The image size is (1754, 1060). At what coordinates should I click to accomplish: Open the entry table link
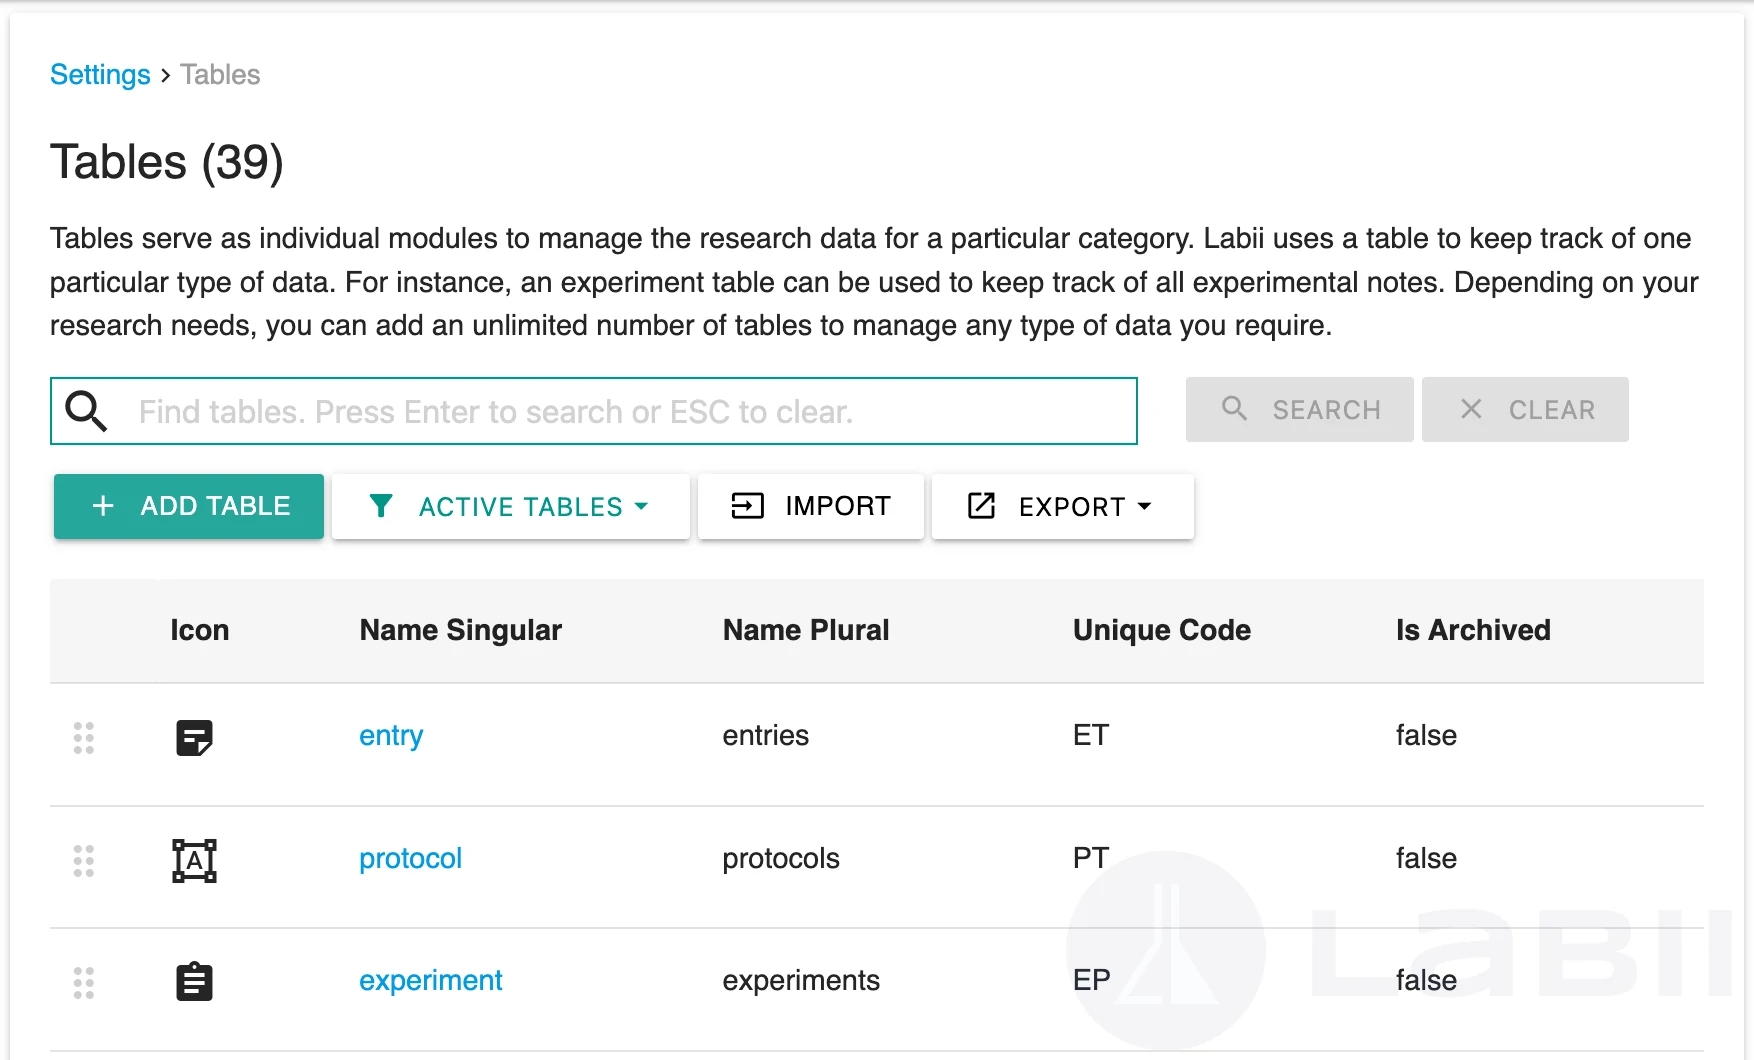click(391, 736)
